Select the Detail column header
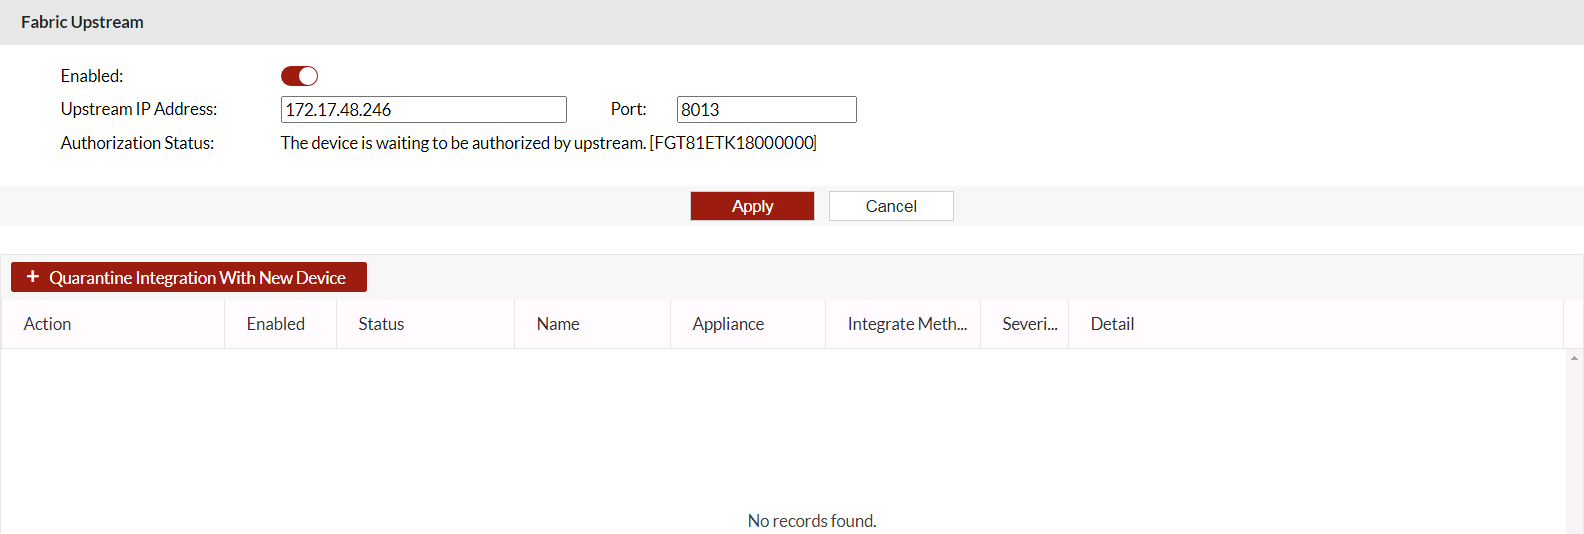 coord(1112,324)
